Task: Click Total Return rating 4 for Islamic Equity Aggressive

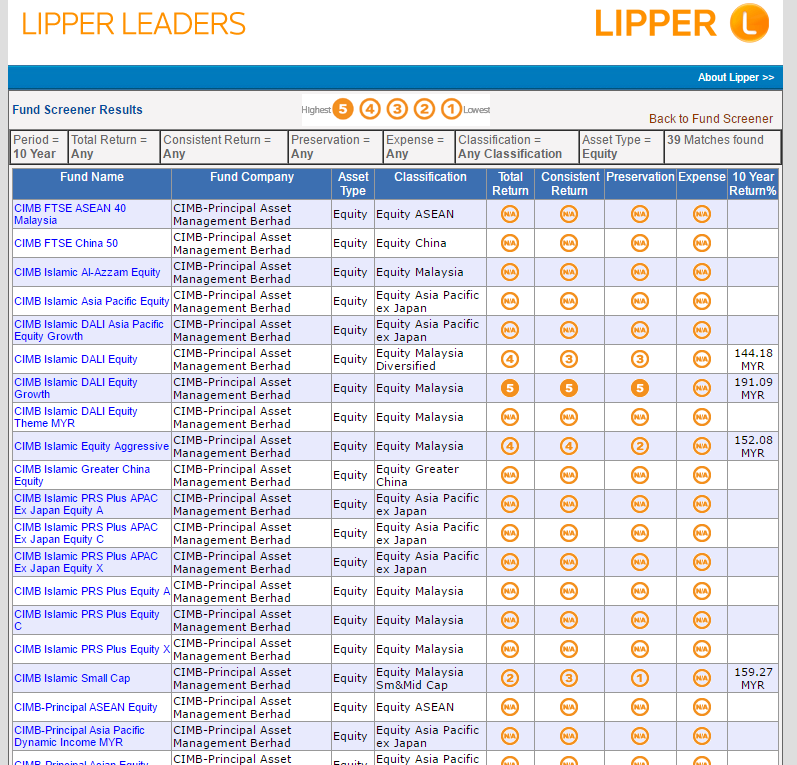Action: [510, 446]
